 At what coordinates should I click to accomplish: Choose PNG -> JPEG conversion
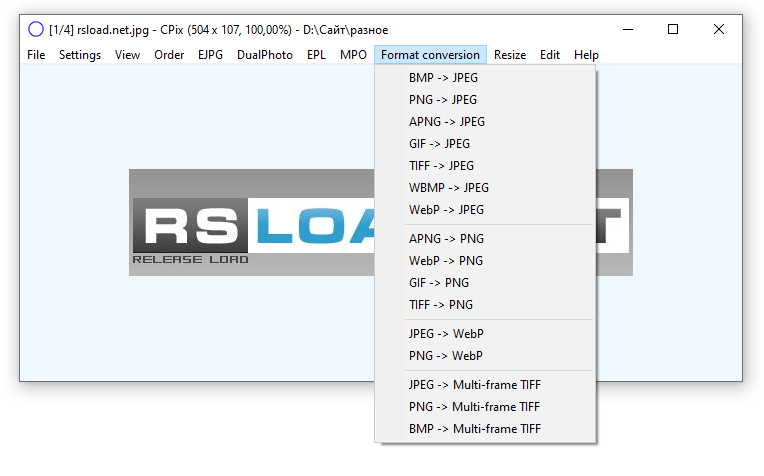(x=485, y=100)
